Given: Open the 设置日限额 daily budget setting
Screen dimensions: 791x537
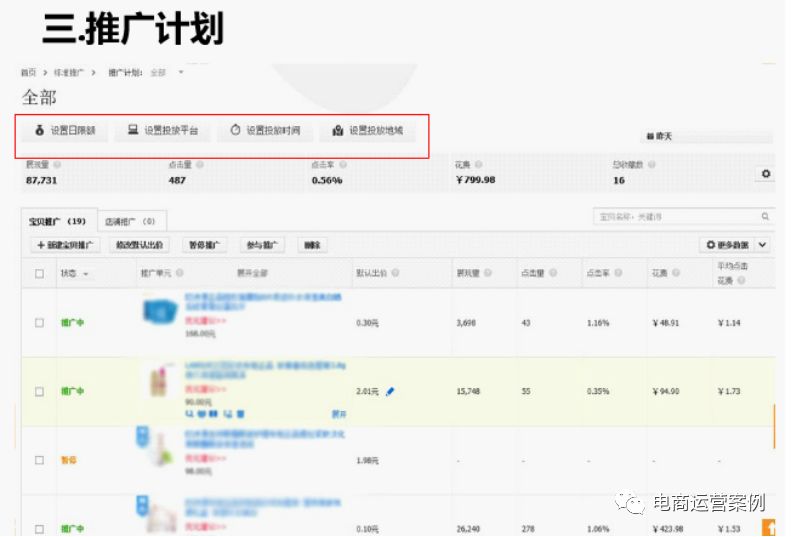Looking at the screenshot, I should pos(65,131).
